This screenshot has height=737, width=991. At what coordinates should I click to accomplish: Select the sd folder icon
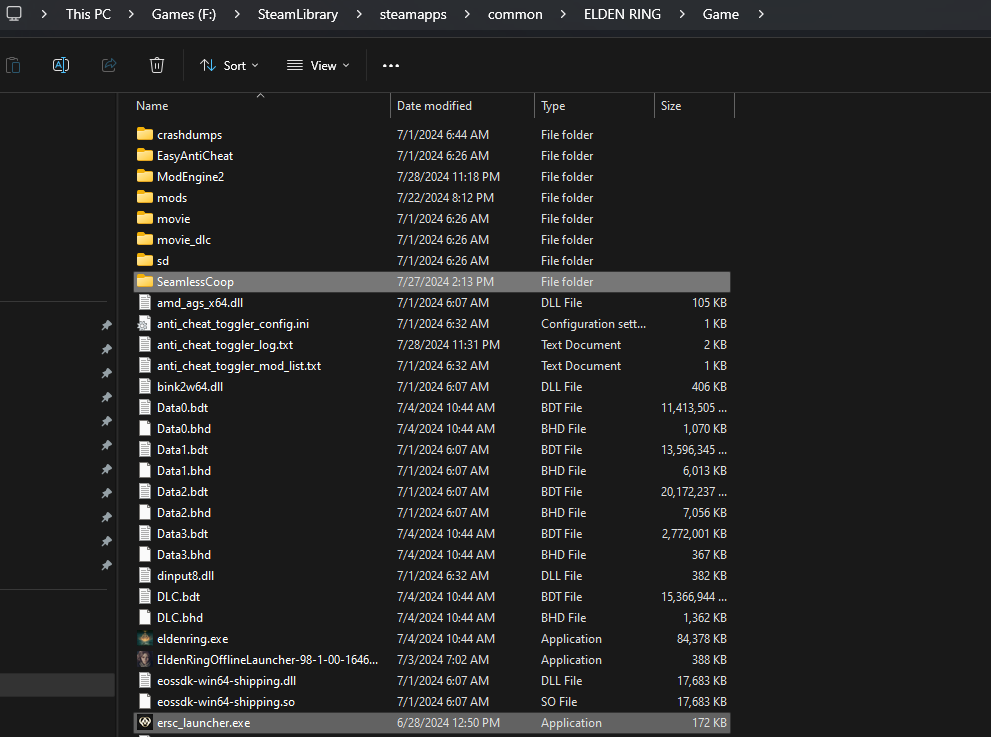click(x=145, y=260)
